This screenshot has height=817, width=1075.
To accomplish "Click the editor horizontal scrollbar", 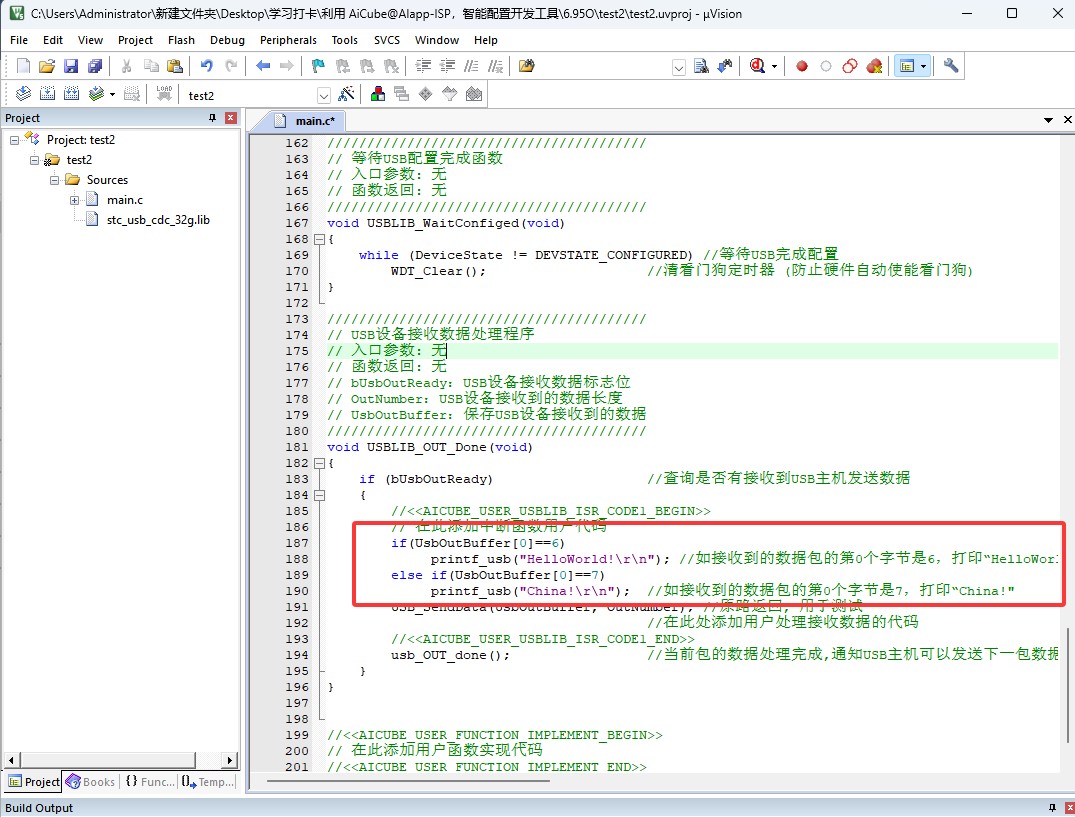I will click(409, 780).
